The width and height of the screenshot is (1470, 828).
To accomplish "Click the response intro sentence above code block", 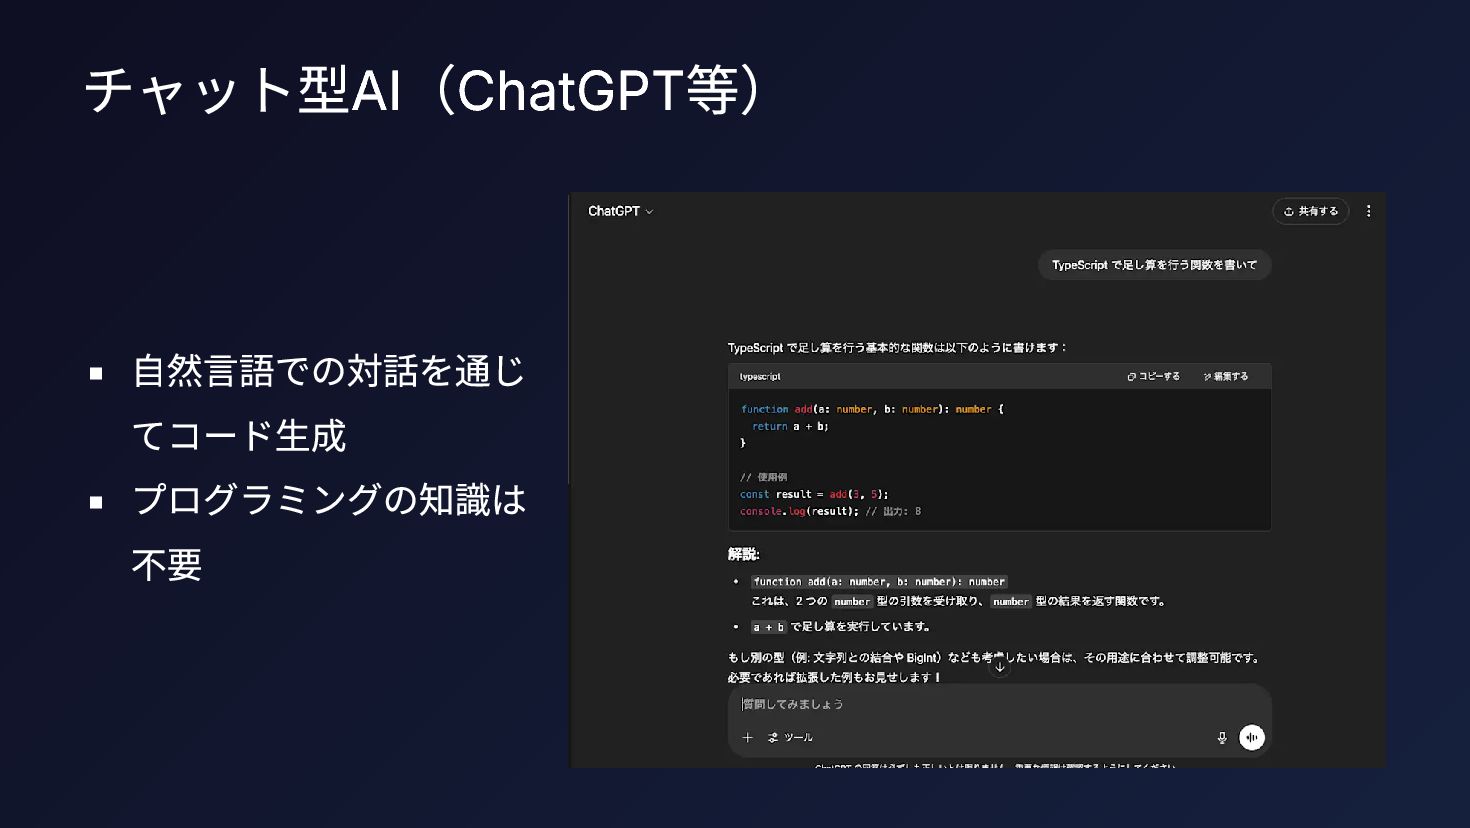I will coord(897,347).
